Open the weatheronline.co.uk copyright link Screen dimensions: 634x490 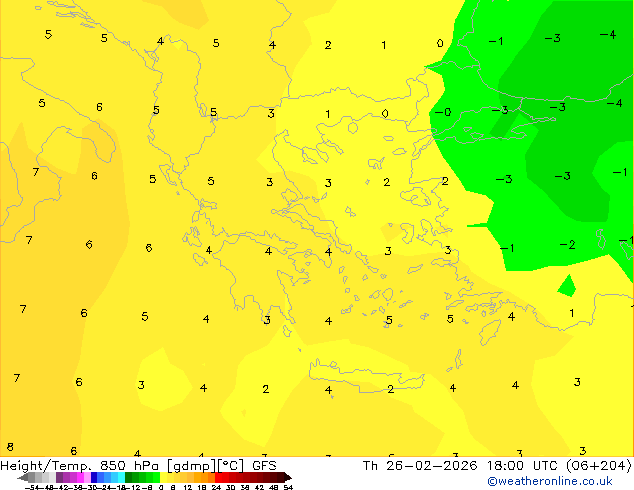(549, 481)
